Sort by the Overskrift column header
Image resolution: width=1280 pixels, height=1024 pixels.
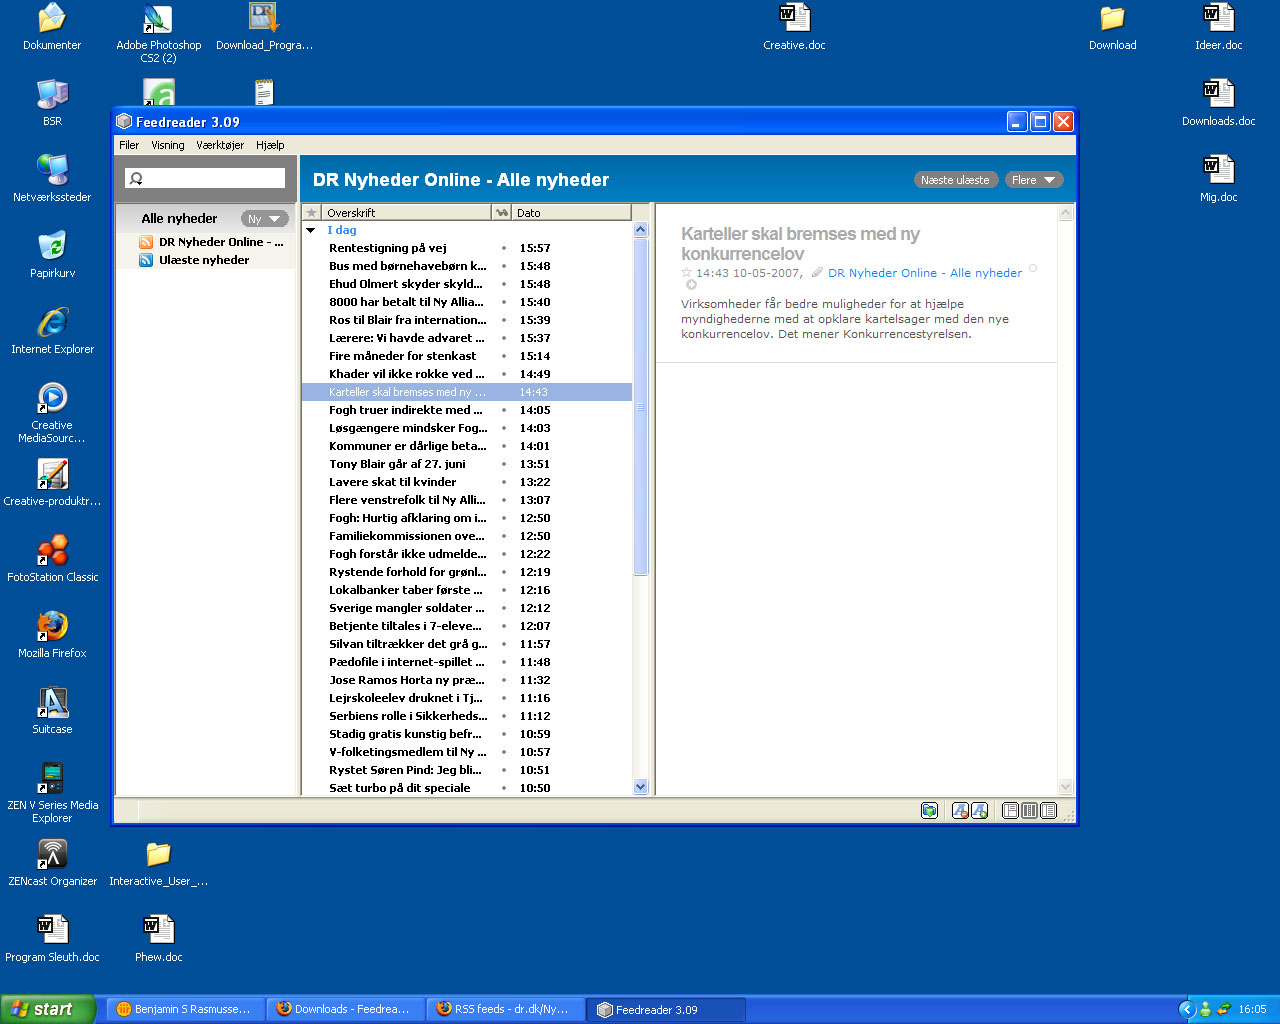[406, 212]
